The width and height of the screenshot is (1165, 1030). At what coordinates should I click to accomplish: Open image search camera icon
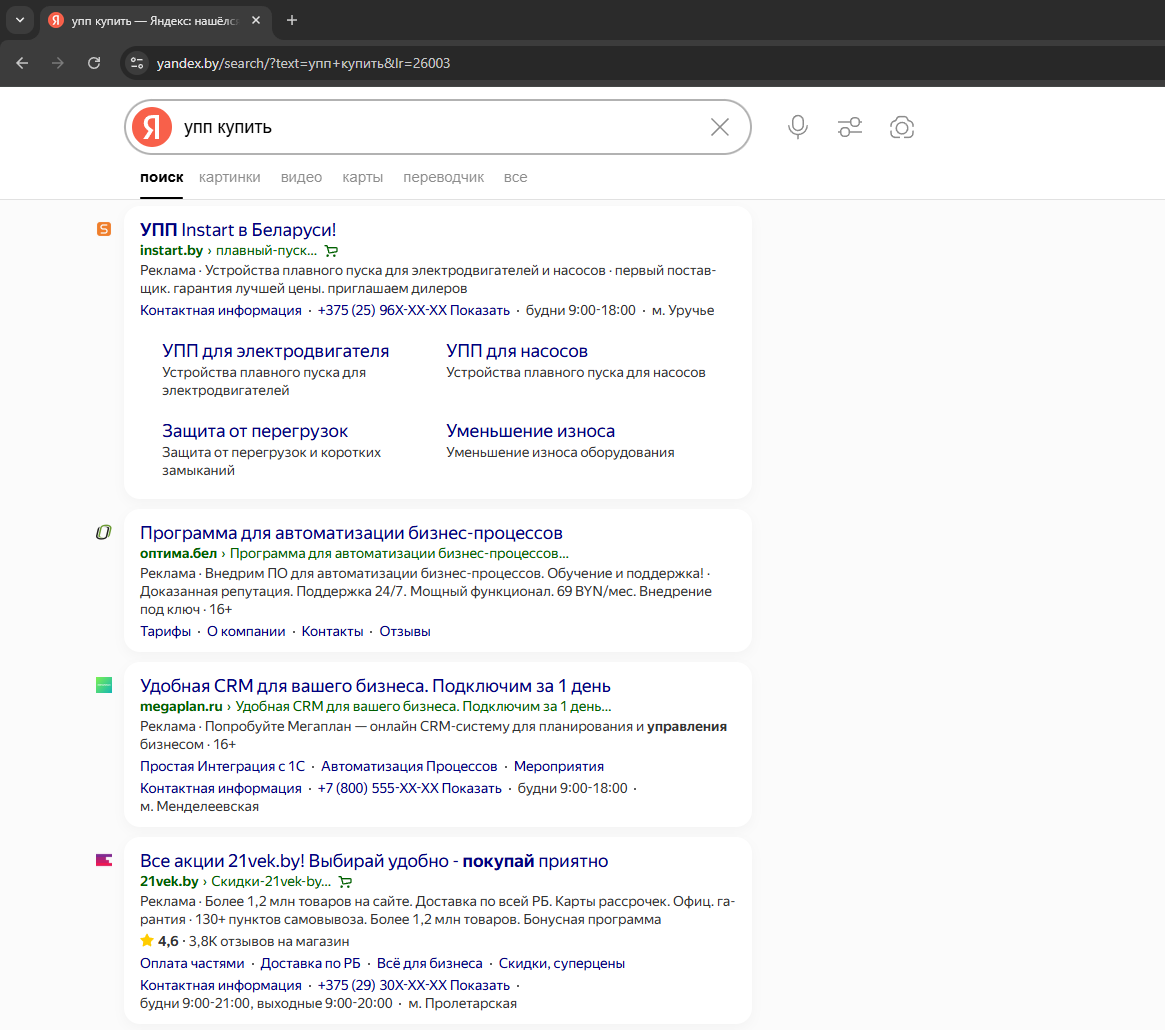(902, 127)
